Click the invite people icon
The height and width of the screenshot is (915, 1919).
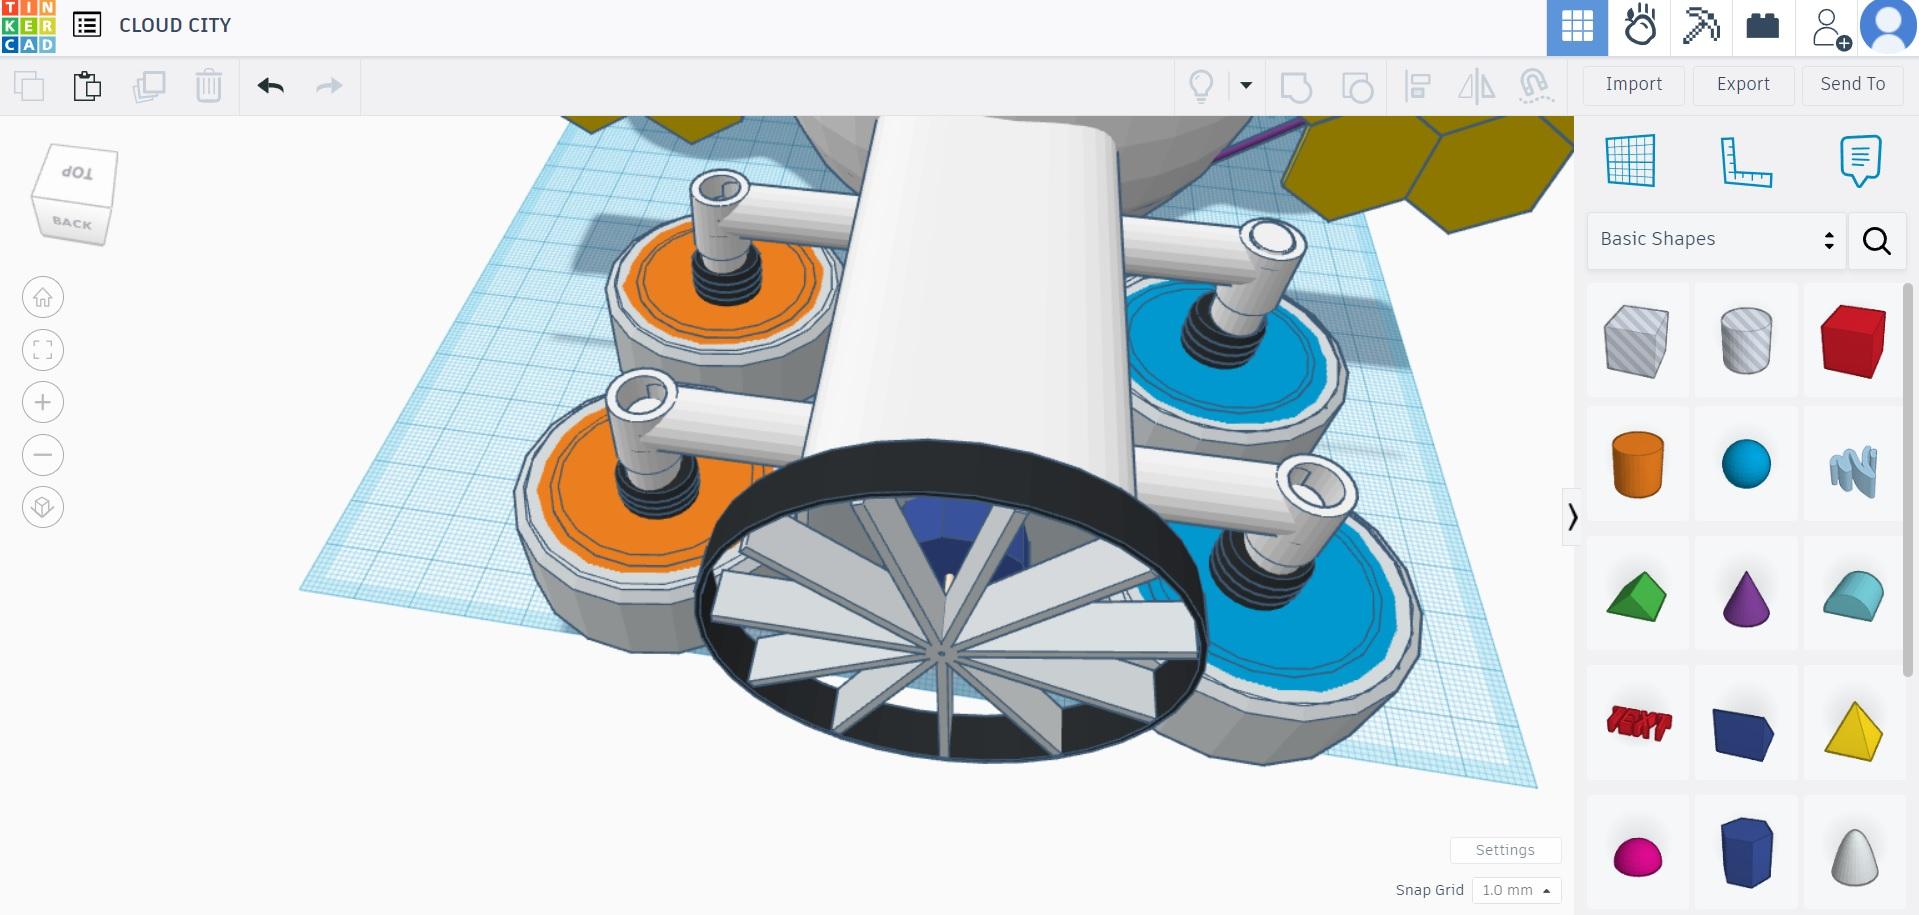(x=1830, y=28)
